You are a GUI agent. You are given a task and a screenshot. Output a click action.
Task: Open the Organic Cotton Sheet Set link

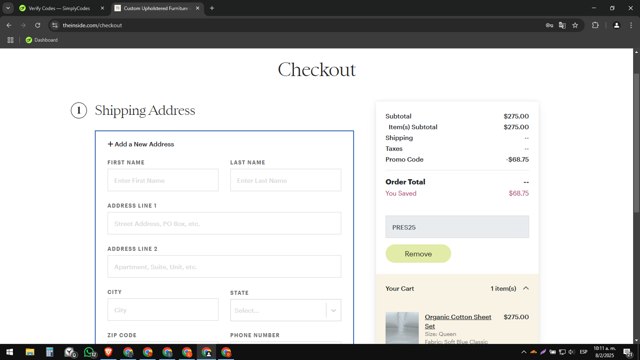pos(458,321)
